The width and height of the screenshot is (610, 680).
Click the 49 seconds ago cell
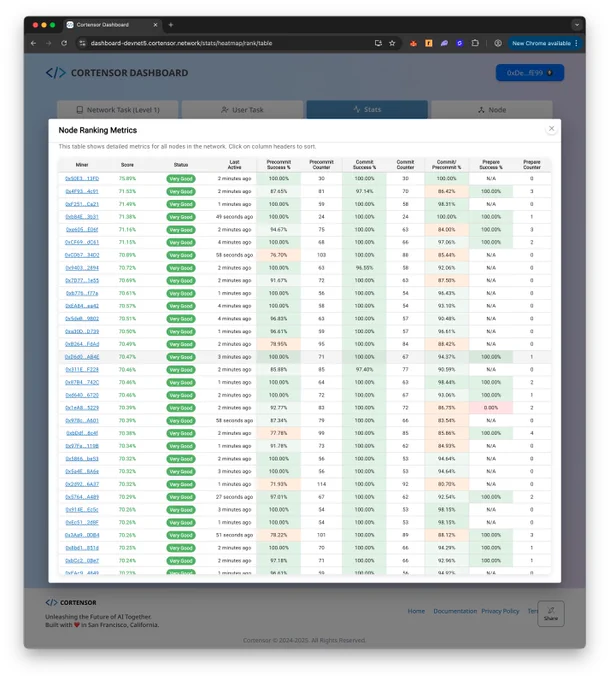(235, 217)
